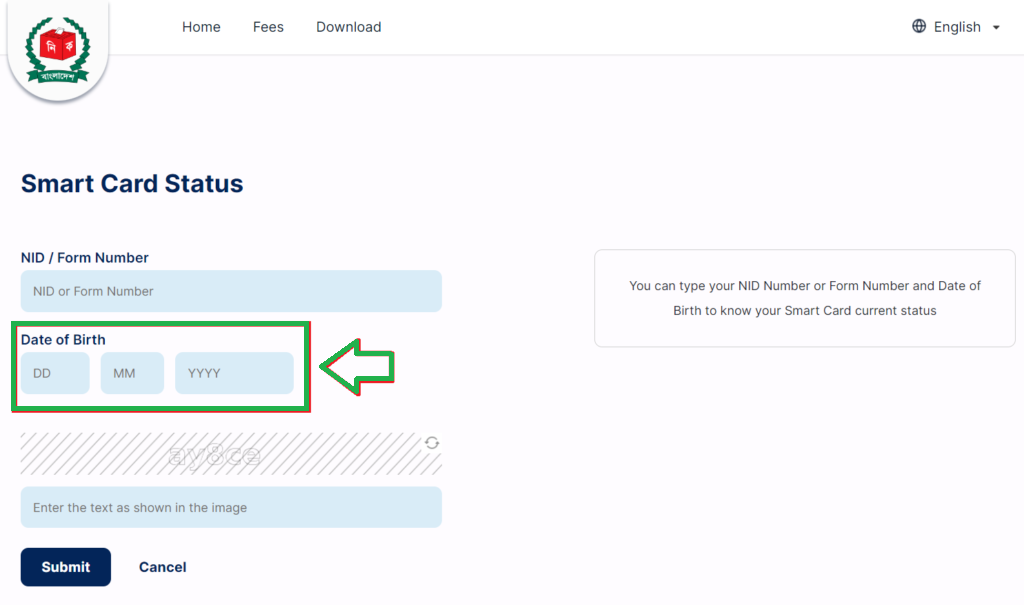Select the YYYY year input
The image size is (1024, 605).
pyautogui.click(x=234, y=373)
